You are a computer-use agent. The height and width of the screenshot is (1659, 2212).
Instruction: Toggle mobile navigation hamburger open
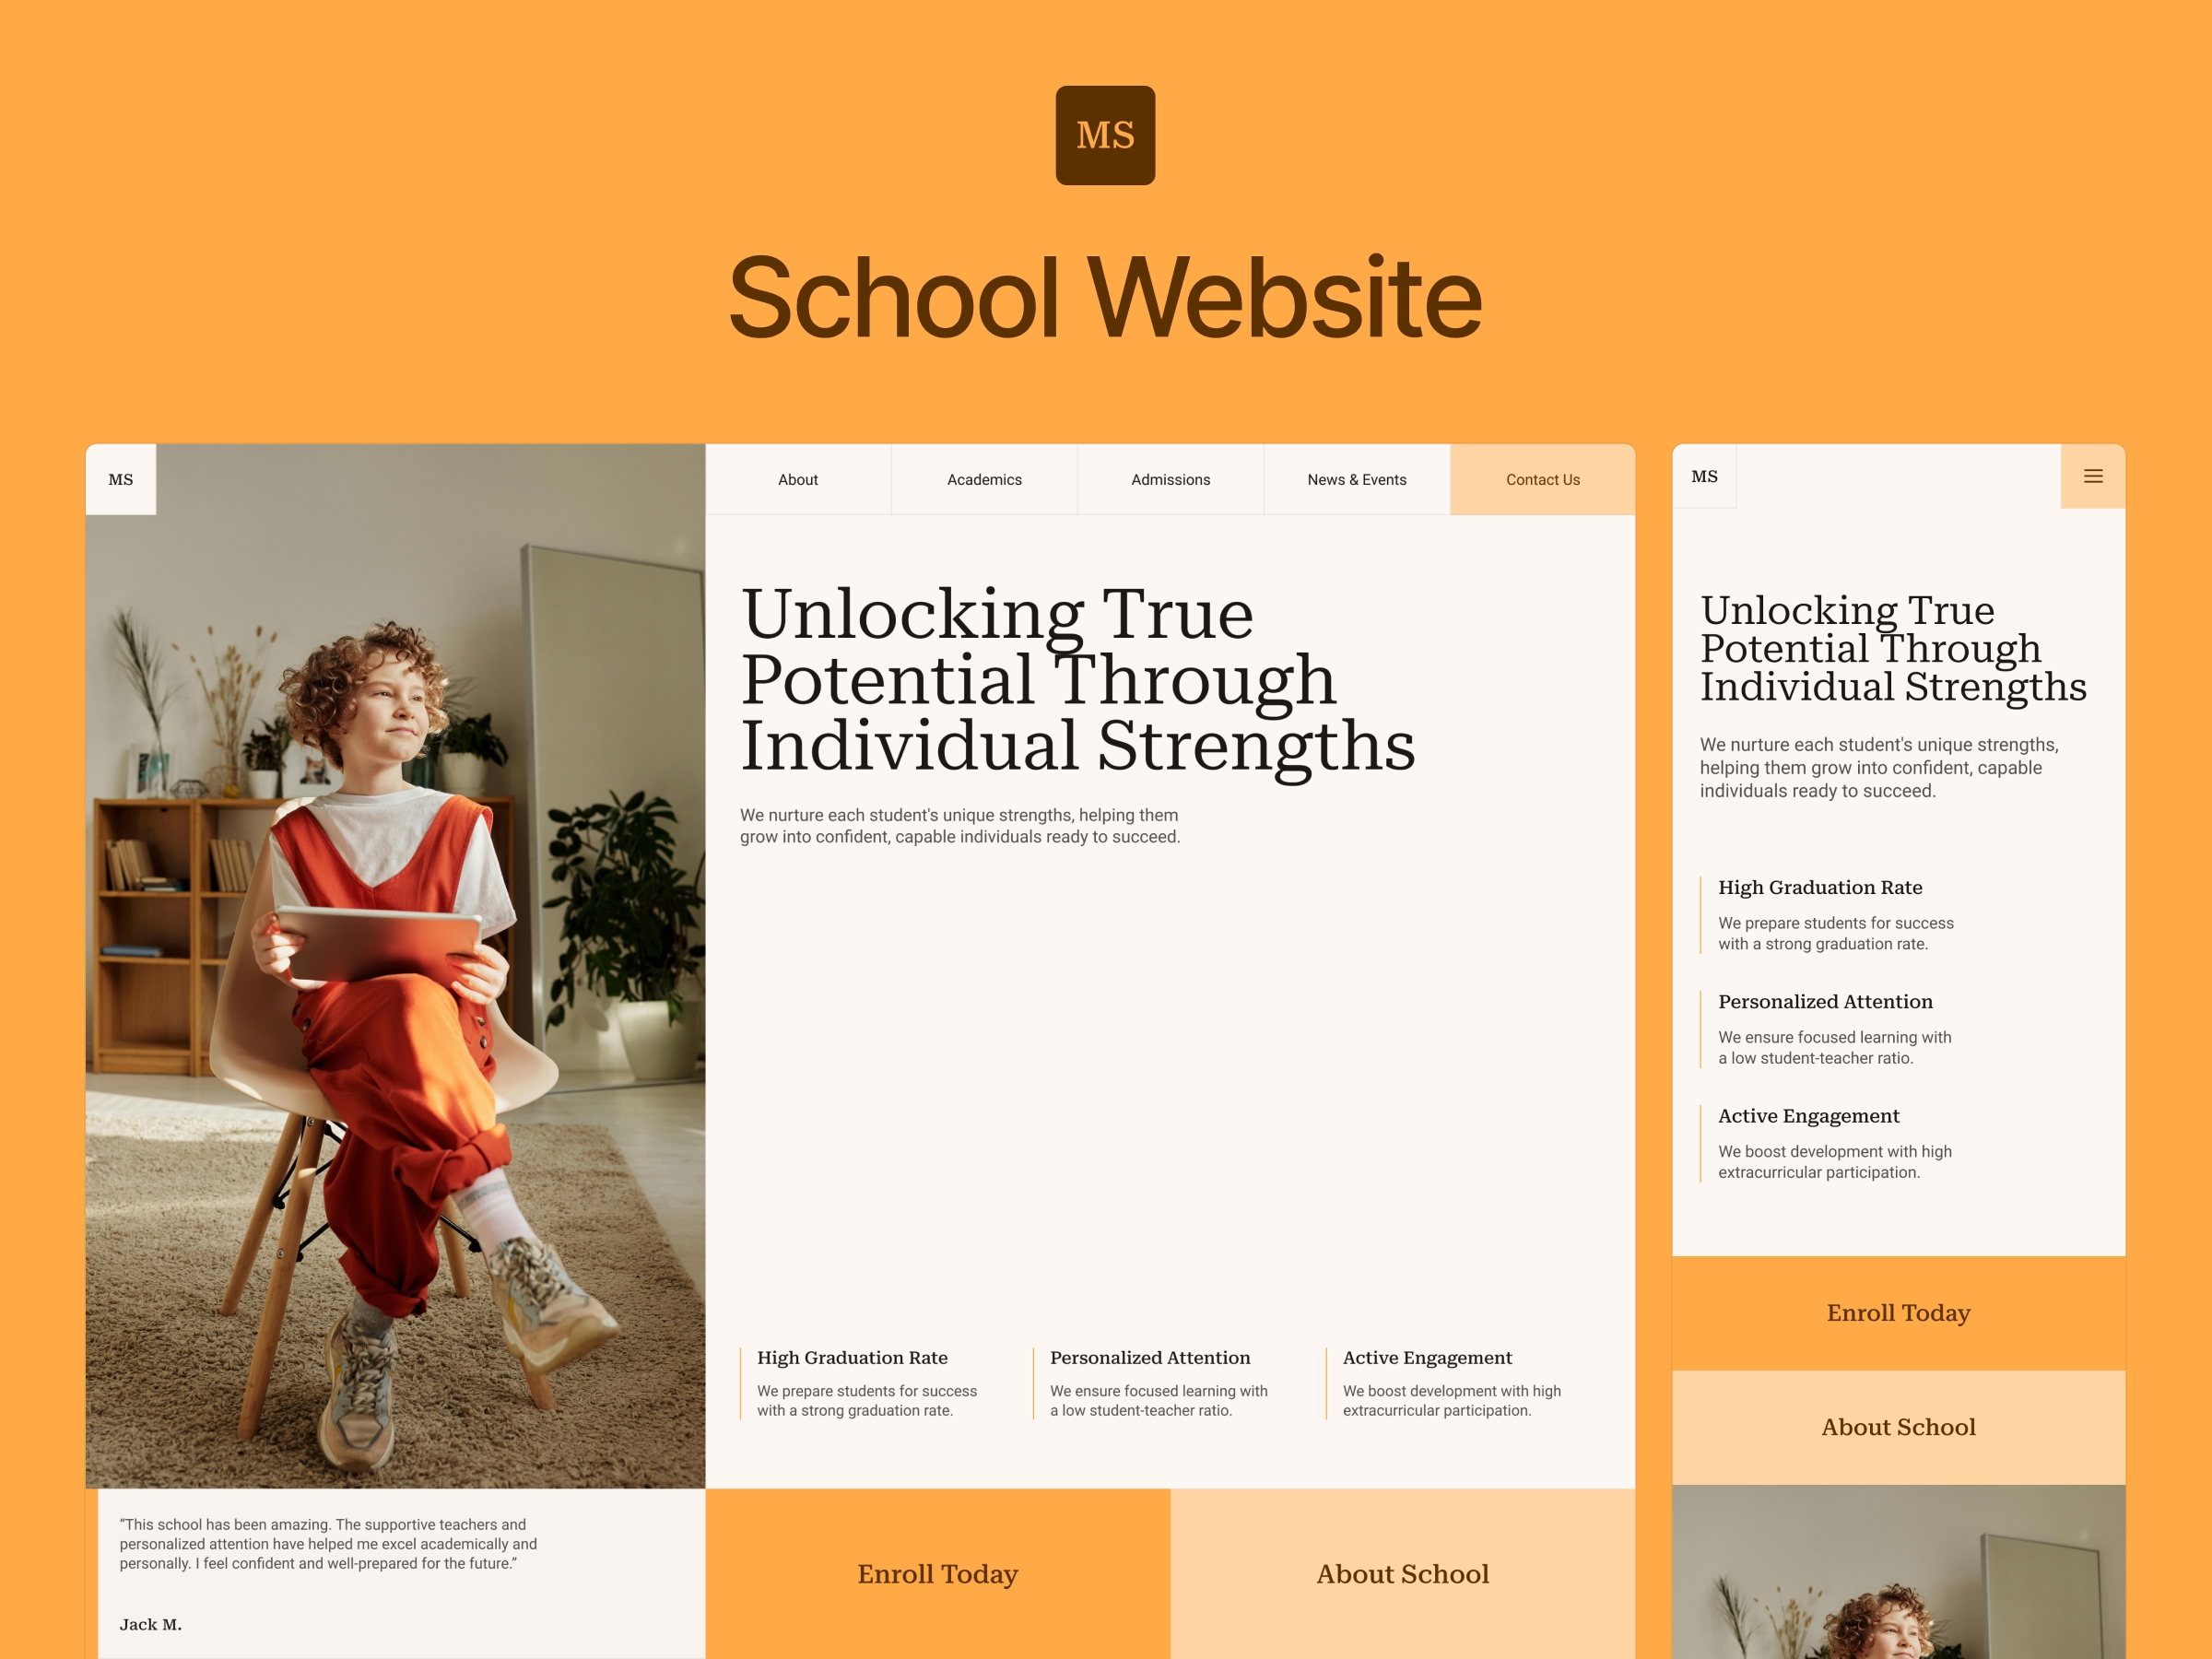(x=2092, y=476)
